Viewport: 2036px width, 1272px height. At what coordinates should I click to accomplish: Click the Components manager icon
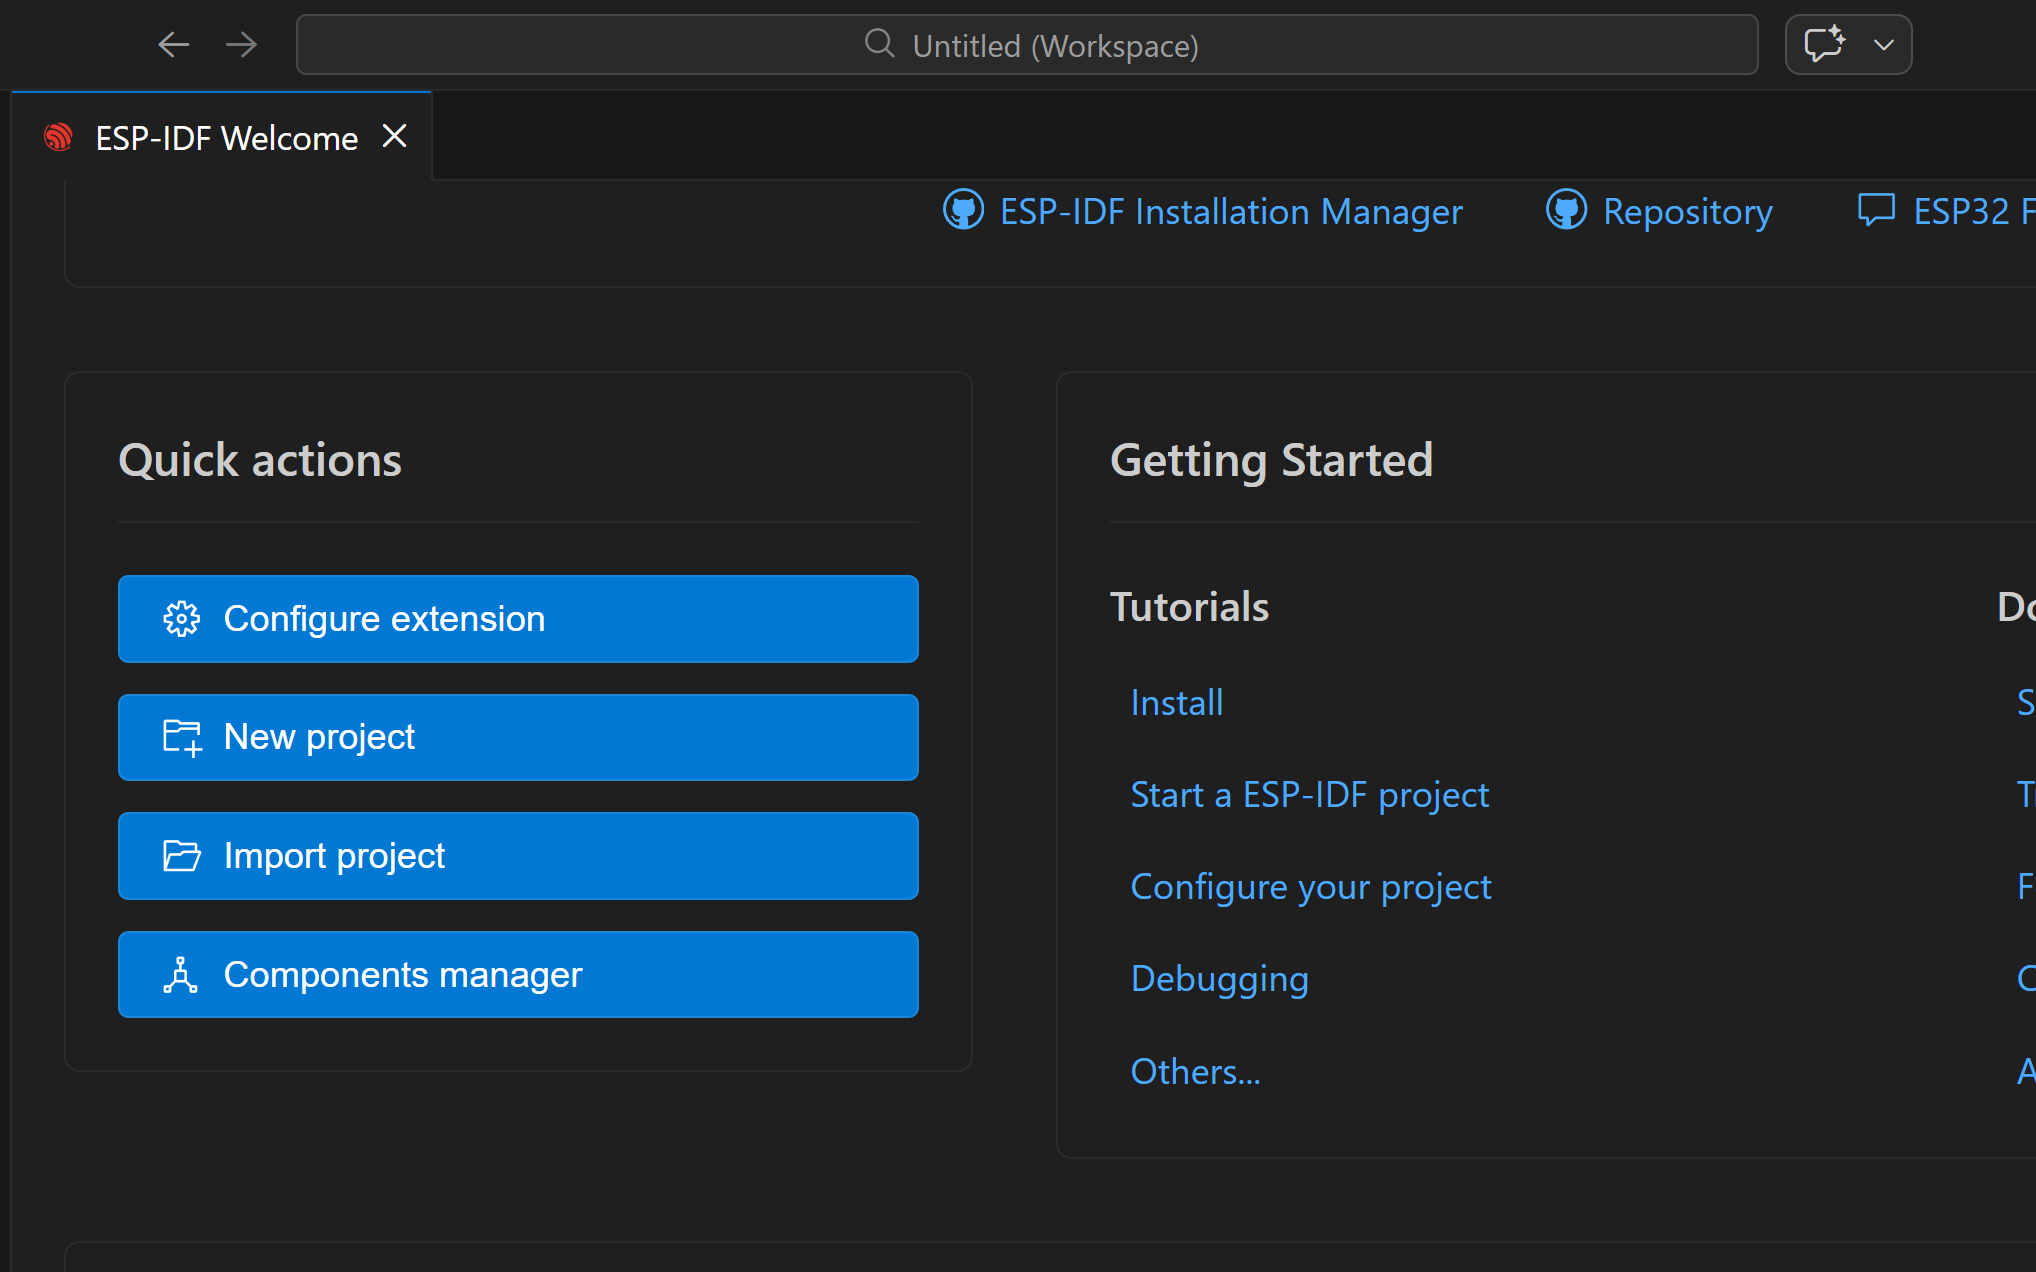tap(181, 975)
